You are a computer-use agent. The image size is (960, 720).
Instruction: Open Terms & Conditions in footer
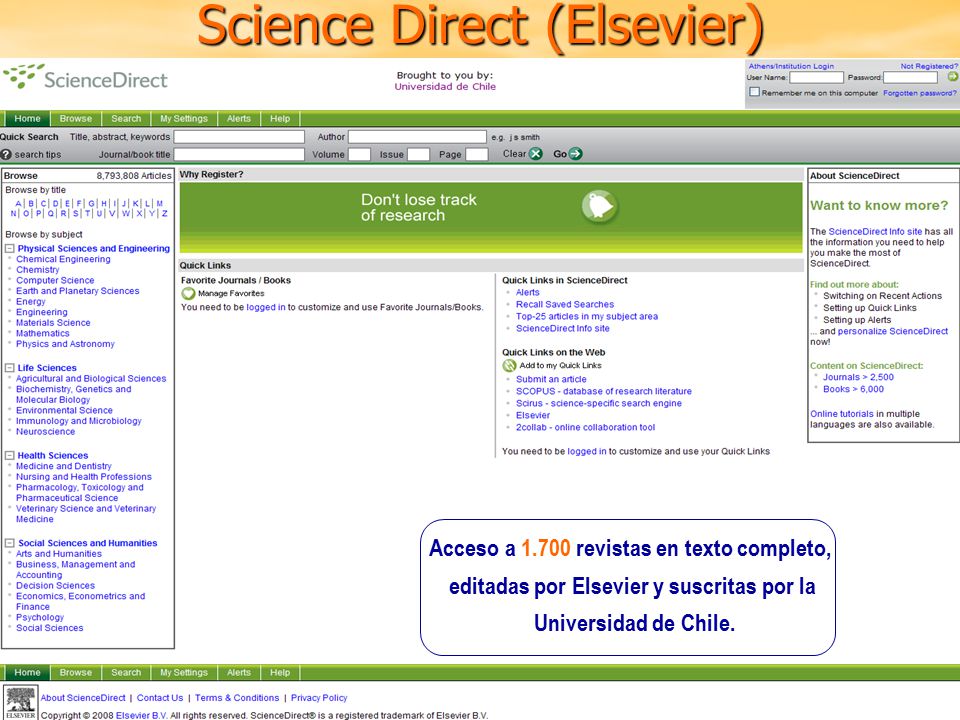click(237, 698)
